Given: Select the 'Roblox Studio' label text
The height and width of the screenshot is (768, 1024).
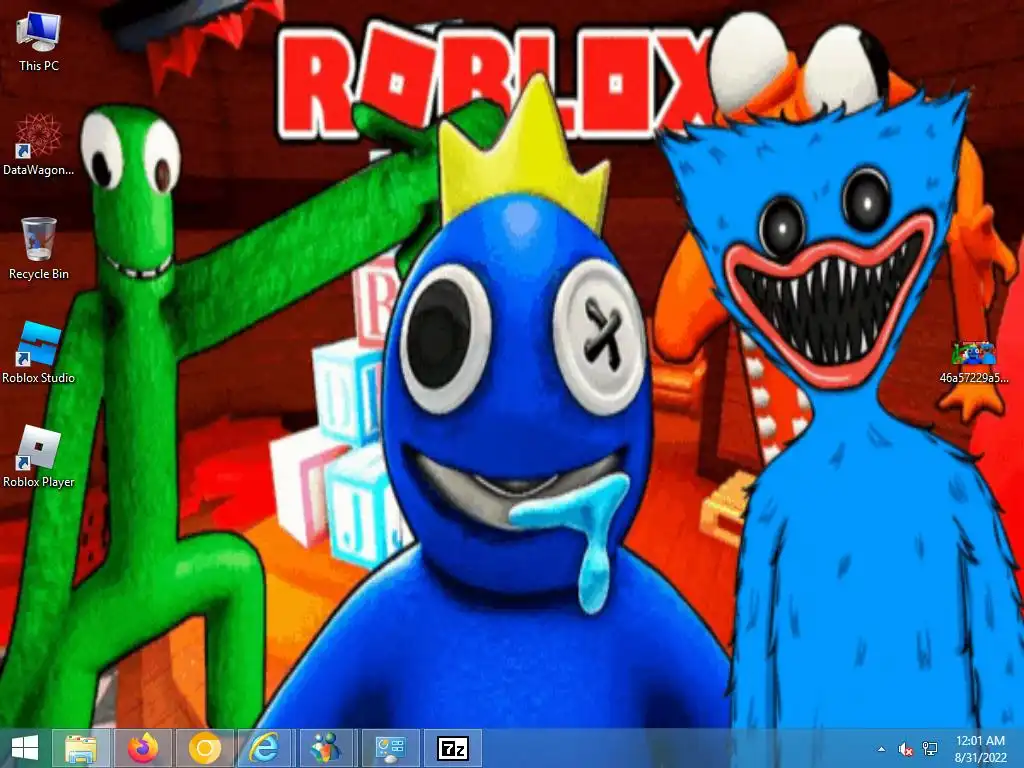Looking at the screenshot, I should click(39, 377).
